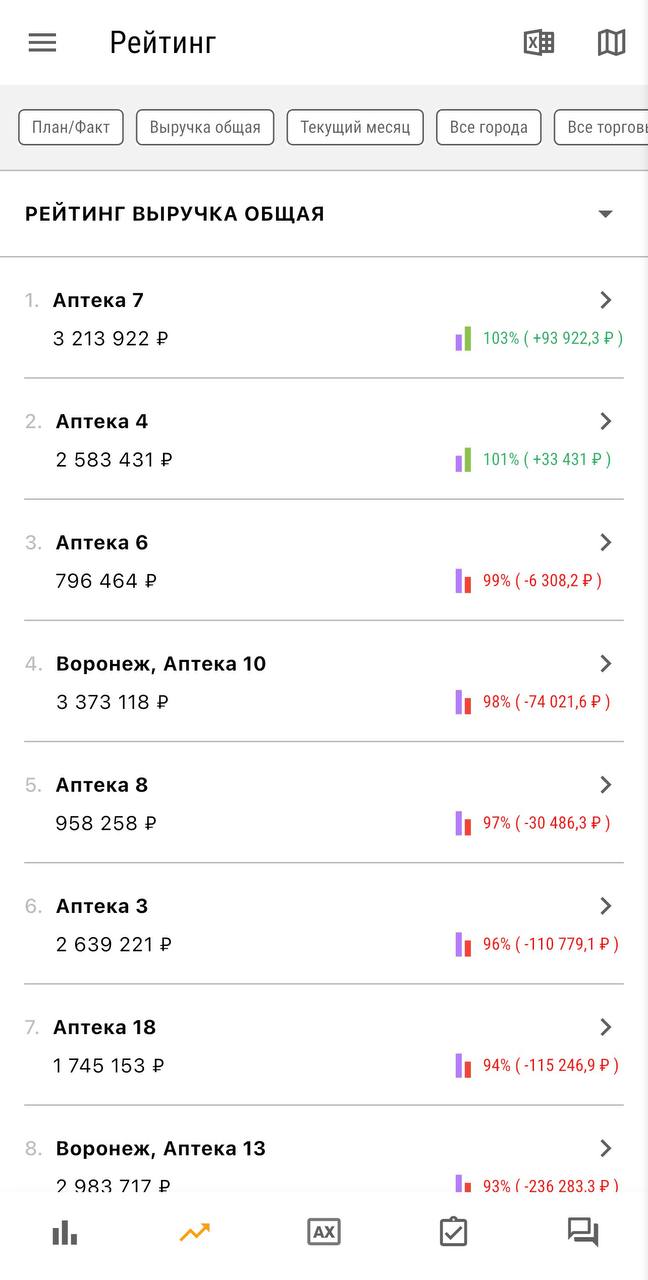Expand the Рейтинг выручка общая dropdown arrow
Viewport: 648px width, 1280px height.
[604, 214]
